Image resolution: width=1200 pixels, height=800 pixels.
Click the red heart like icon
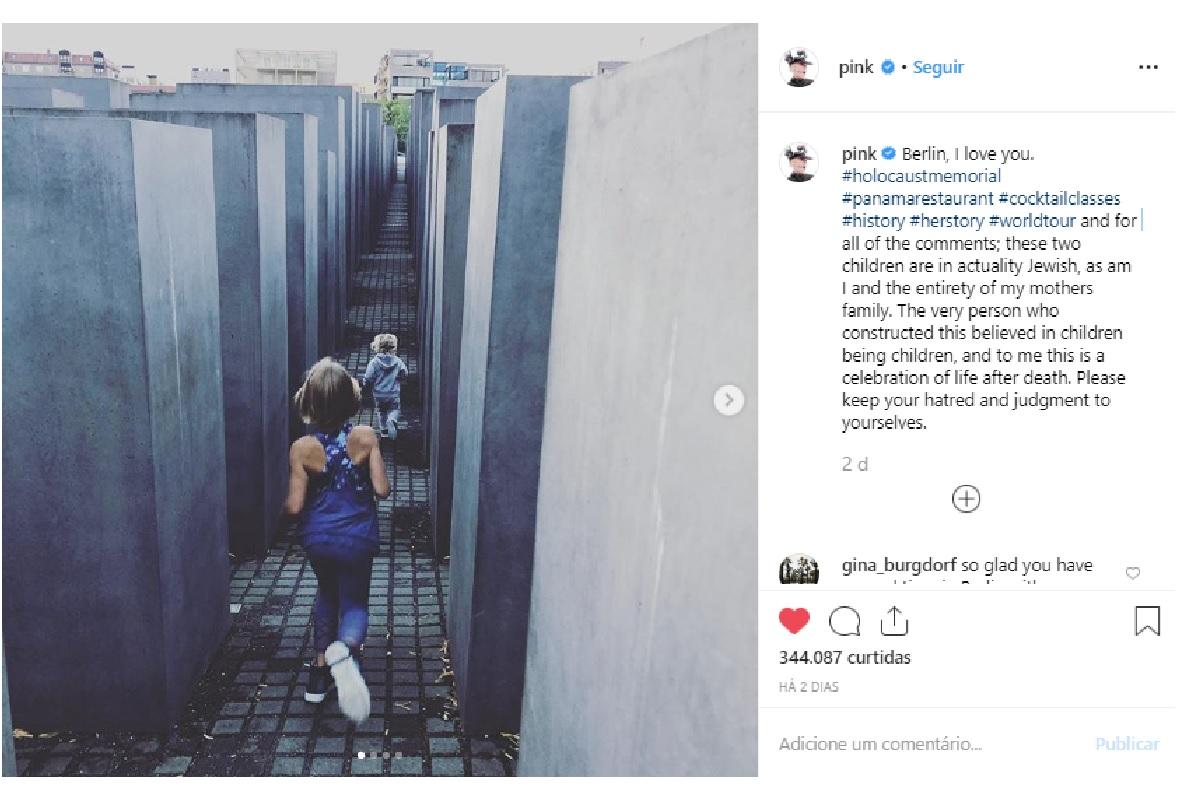point(794,621)
